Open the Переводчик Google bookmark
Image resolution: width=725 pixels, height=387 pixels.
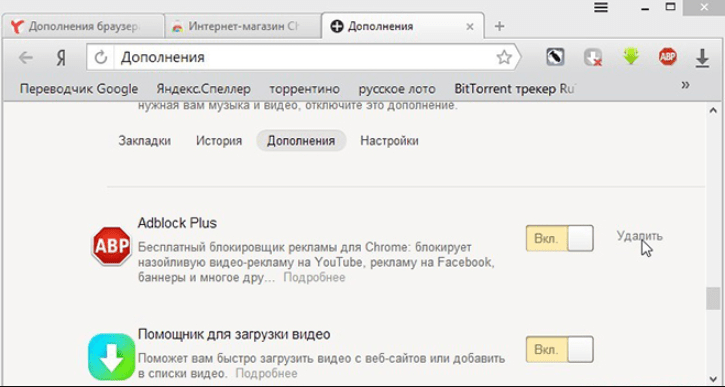[79, 88]
